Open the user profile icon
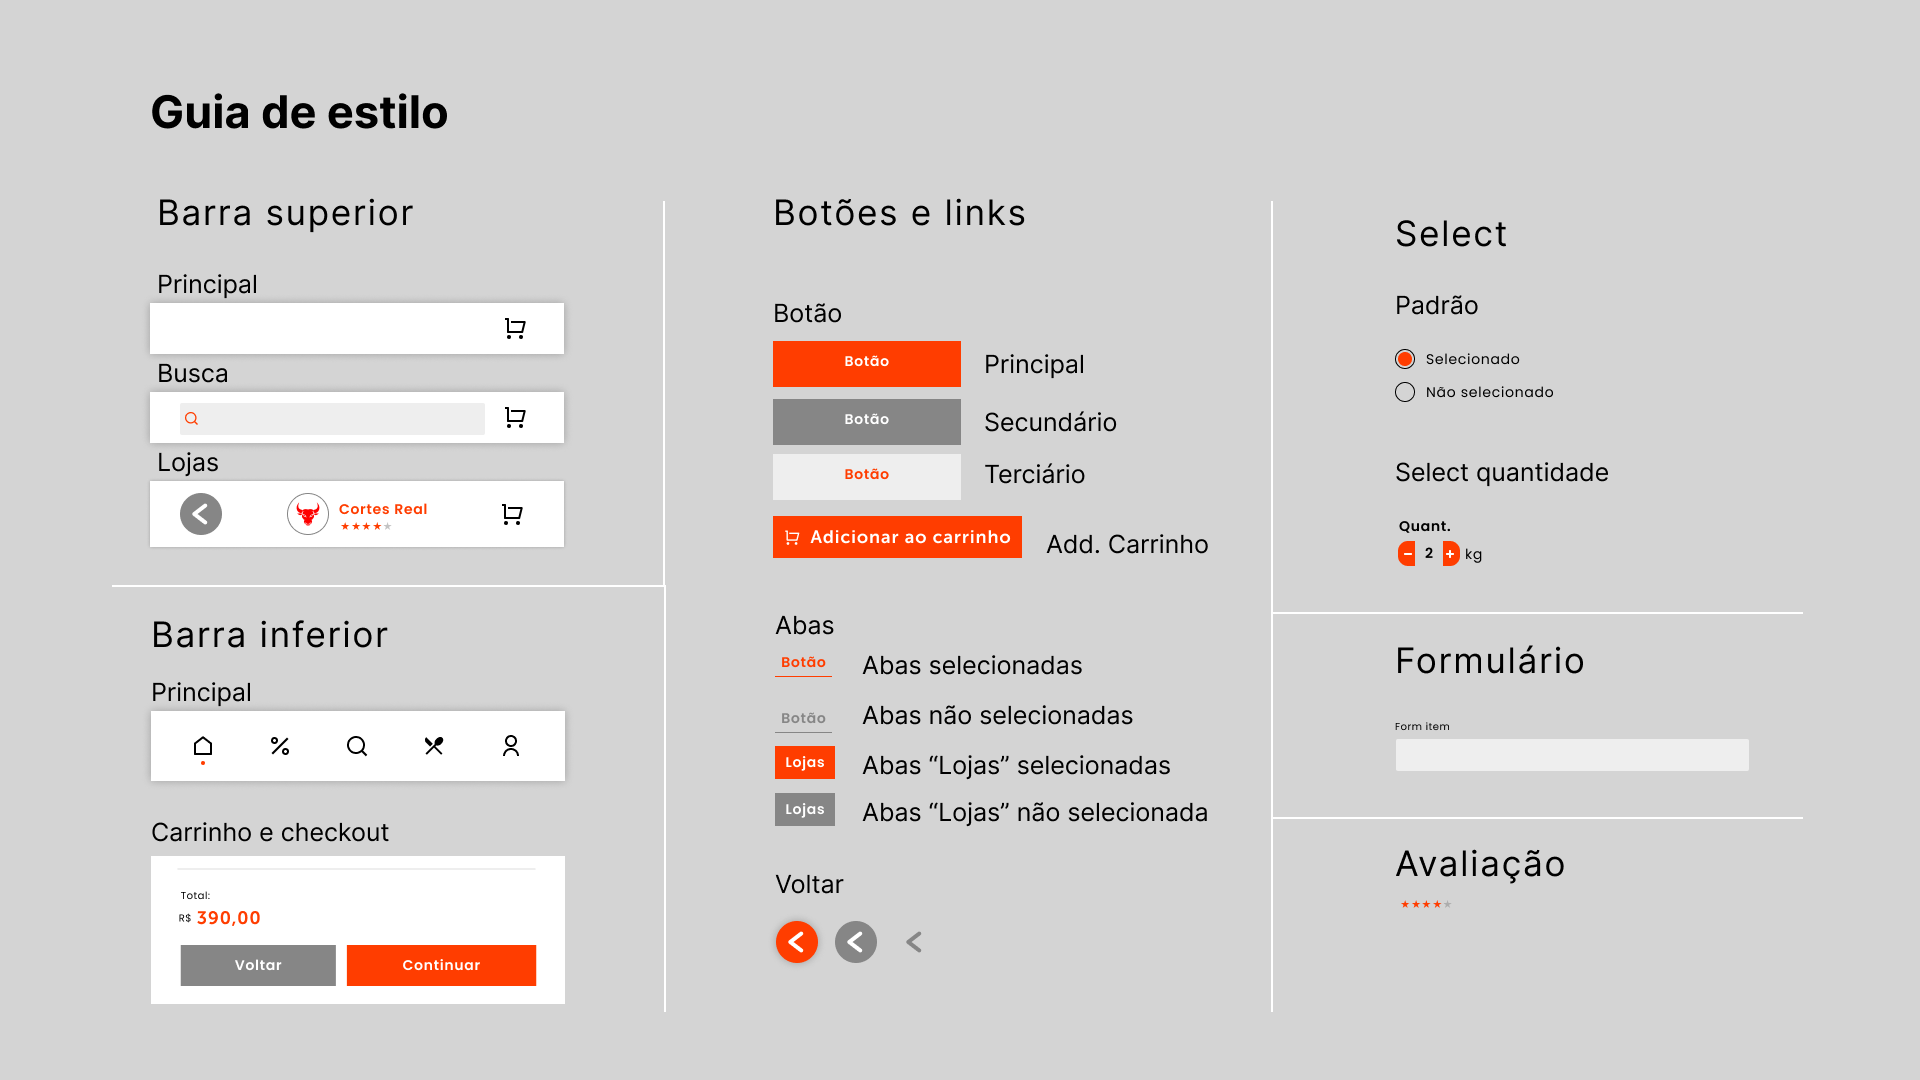 pos(511,746)
